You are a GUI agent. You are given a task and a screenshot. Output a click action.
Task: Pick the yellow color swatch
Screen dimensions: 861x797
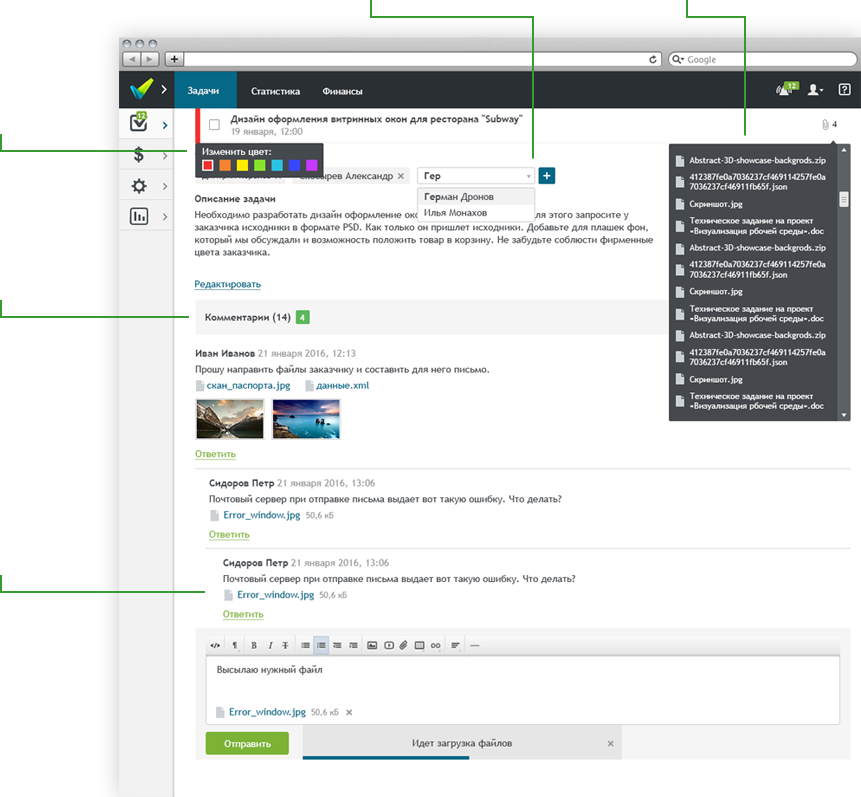point(242,165)
